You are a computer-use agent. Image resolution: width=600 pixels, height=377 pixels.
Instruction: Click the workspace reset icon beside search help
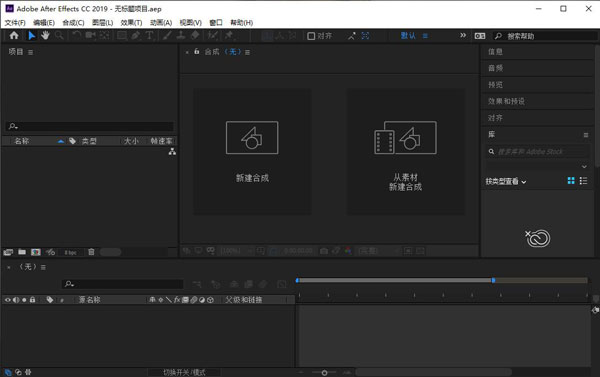click(x=480, y=36)
